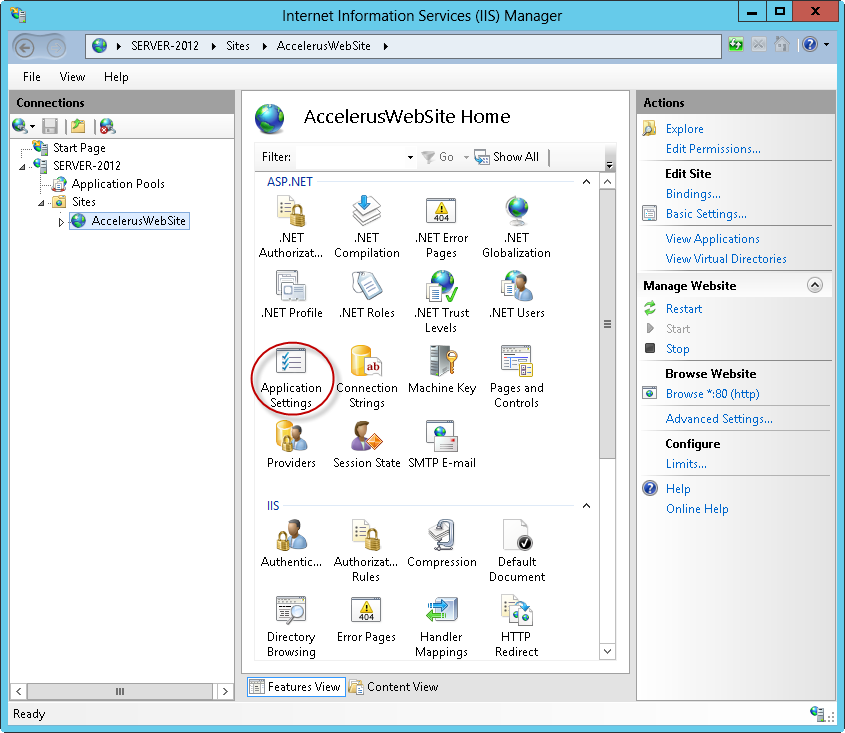The height and width of the screenshot is (733, 845).
Task: Click the Delete connection icon
Action: click(107, 126)
